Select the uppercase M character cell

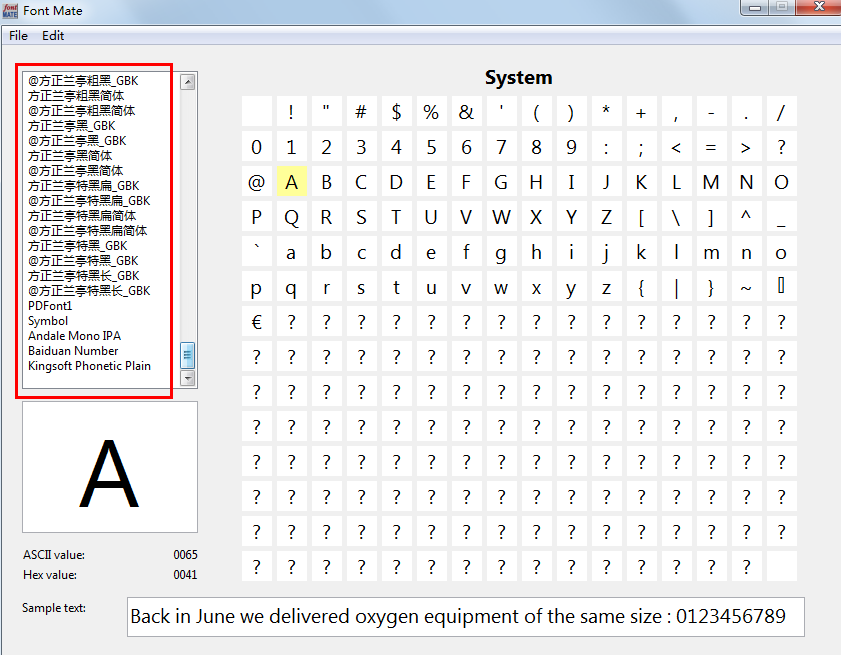point(711,182)
